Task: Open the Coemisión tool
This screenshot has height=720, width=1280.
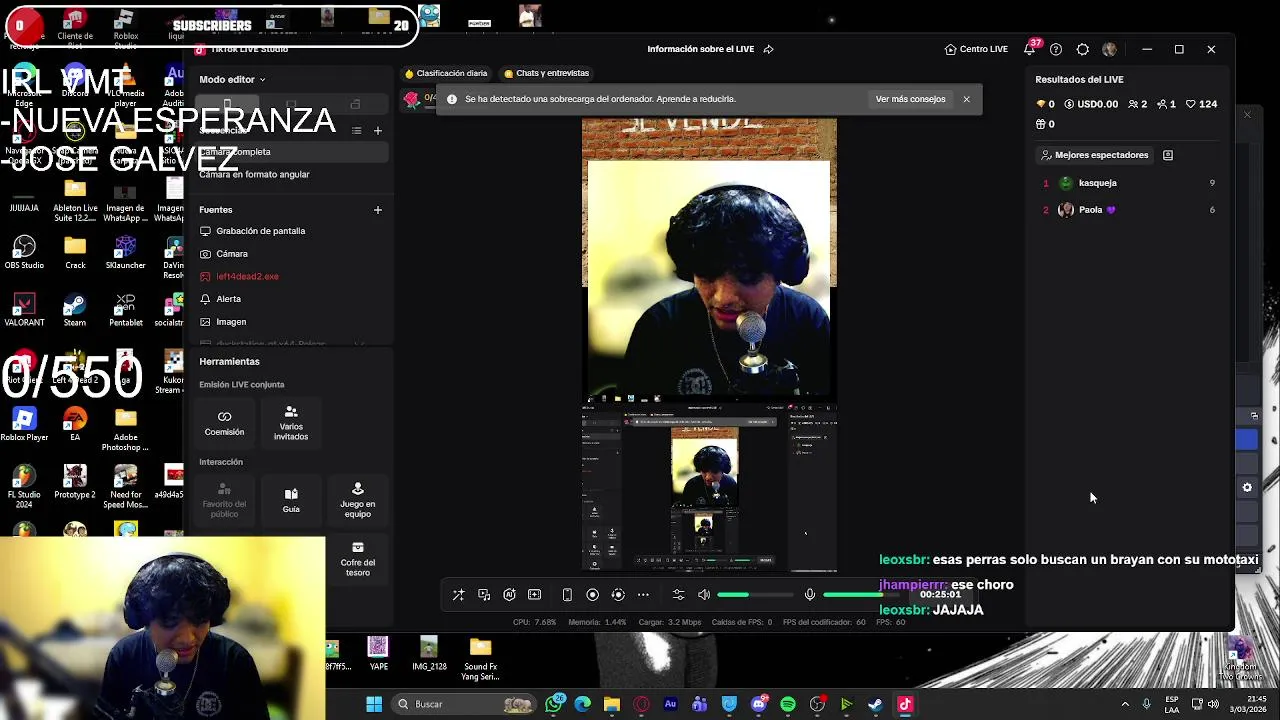Action: (x=224, y=423)
